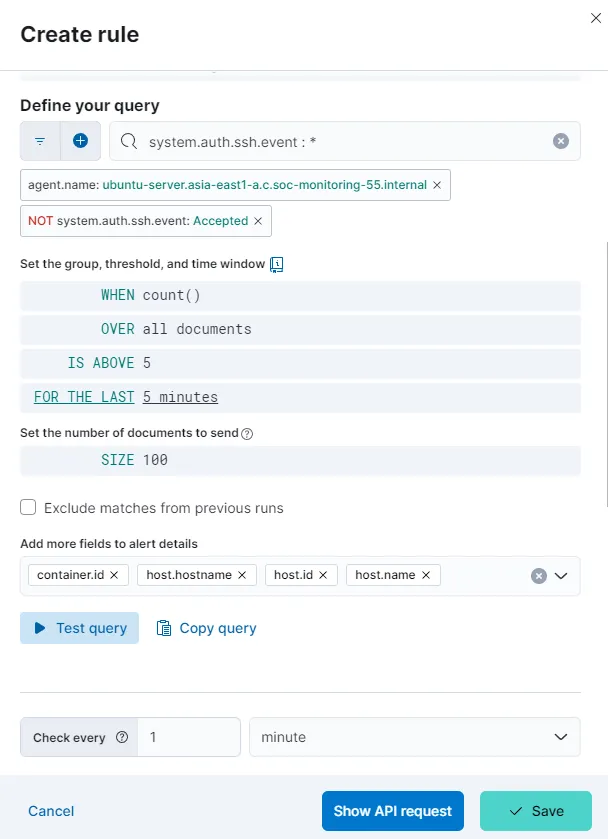Enable Exclude matches from previous runs
The width and height of the screenshot is (608, 839).
pos(28,507)
